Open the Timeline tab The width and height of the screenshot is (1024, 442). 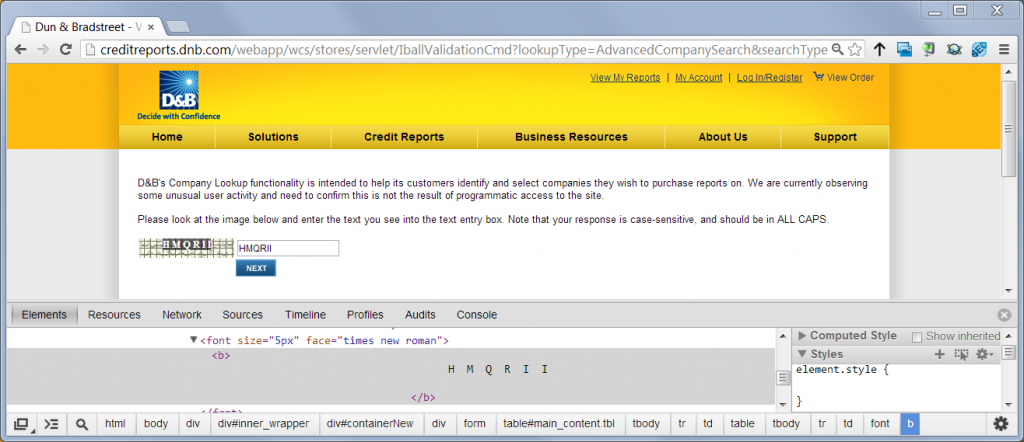305,315
